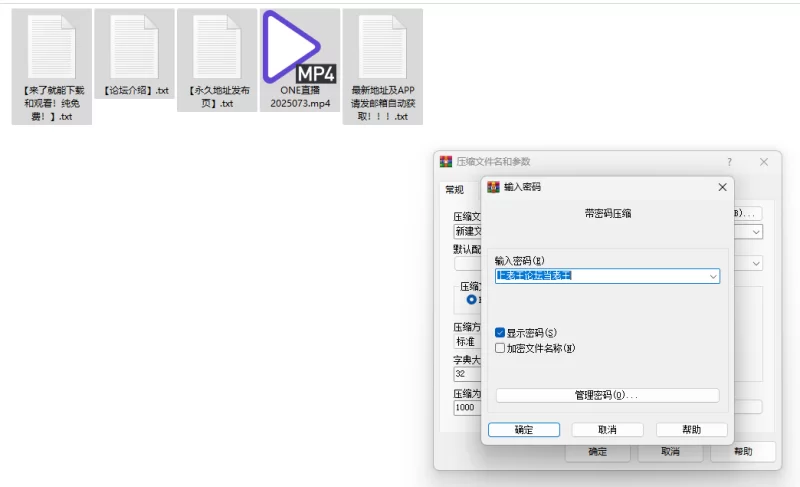This screenshot has width=800, height=487.
Task: Click the split volume field showing 1000
Action: pyautogui.click(x=467, y=407)
